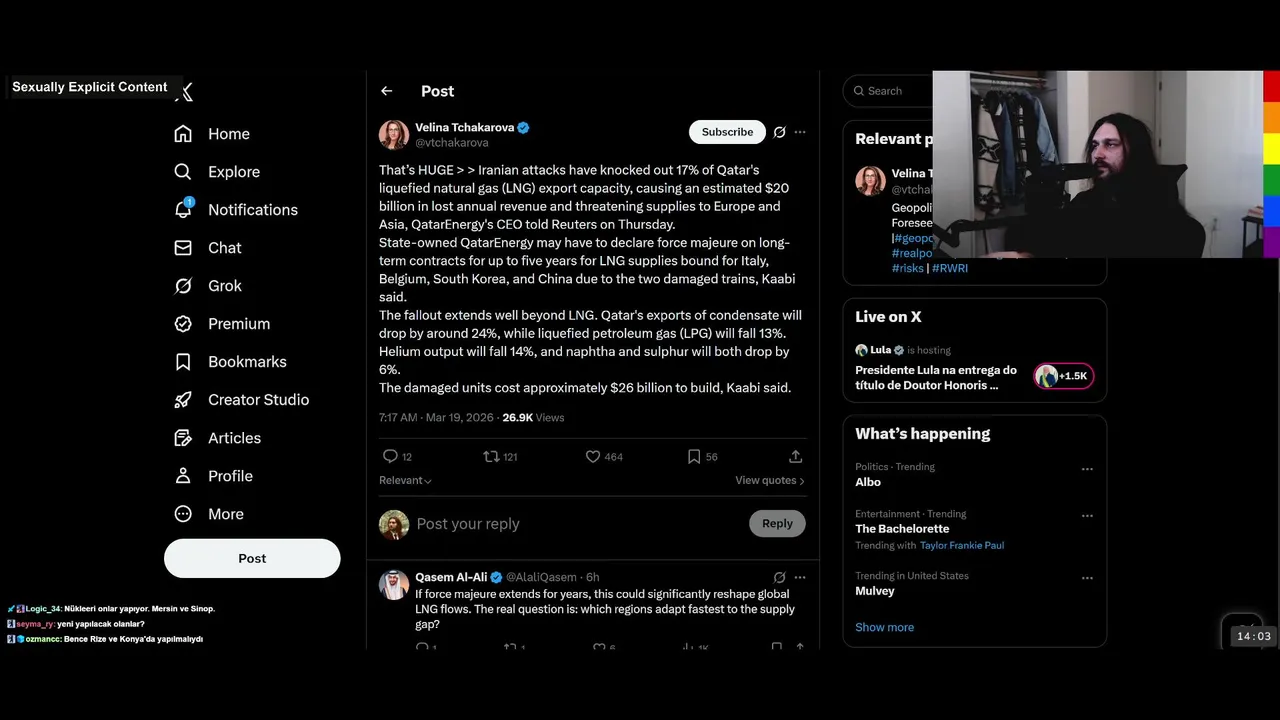
Task: Click the Show more trends link
Action: pos(884,627)
